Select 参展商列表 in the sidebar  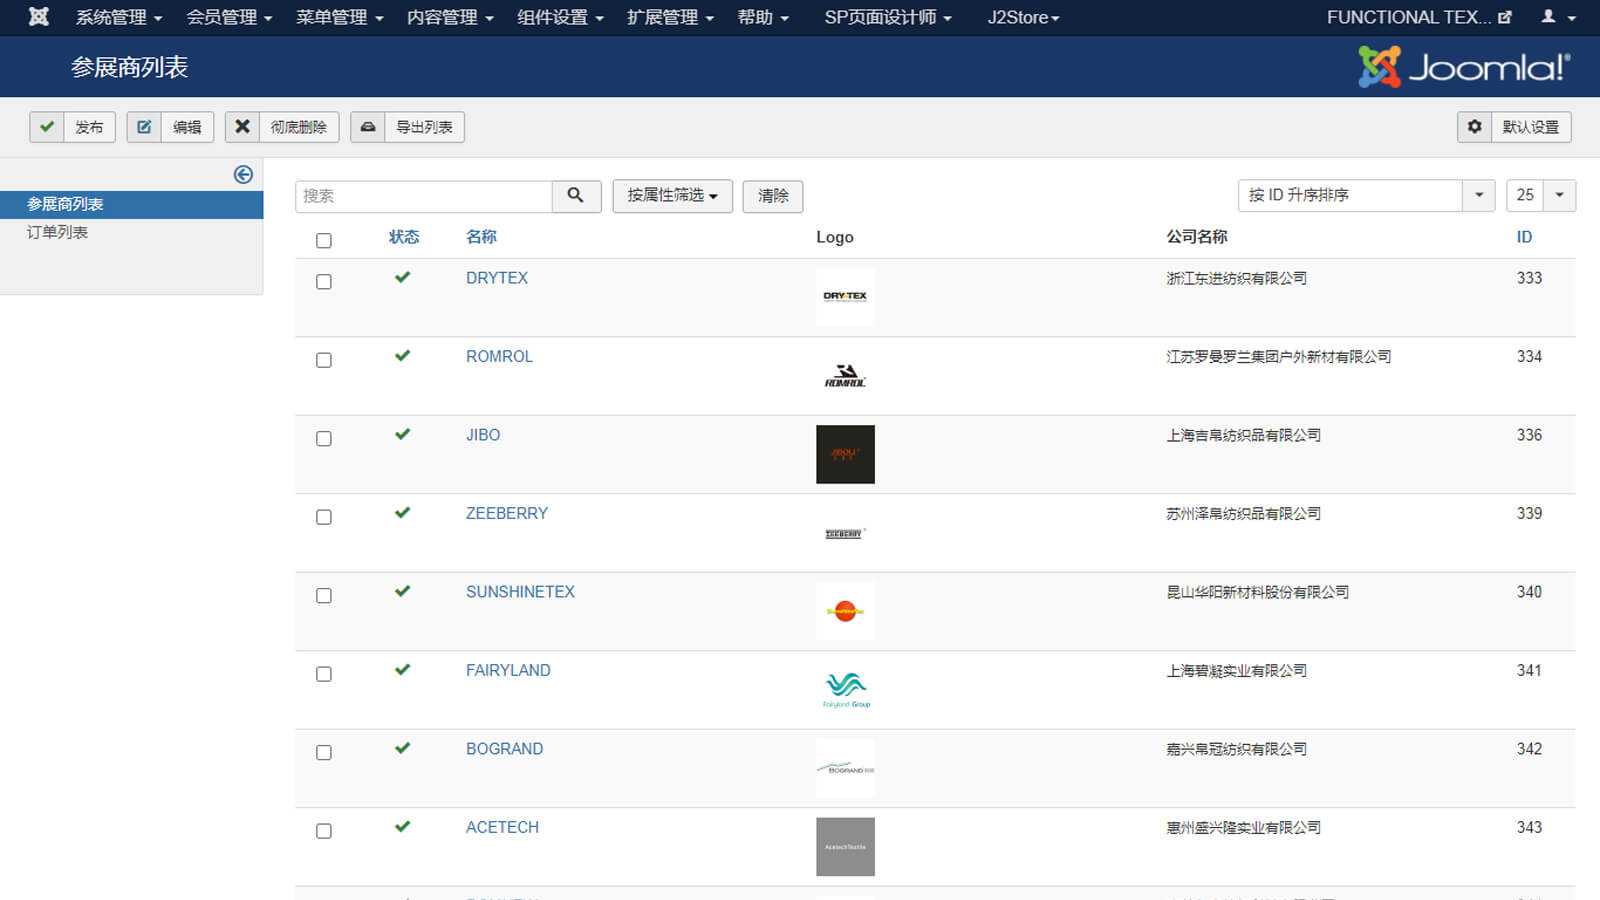132,204
